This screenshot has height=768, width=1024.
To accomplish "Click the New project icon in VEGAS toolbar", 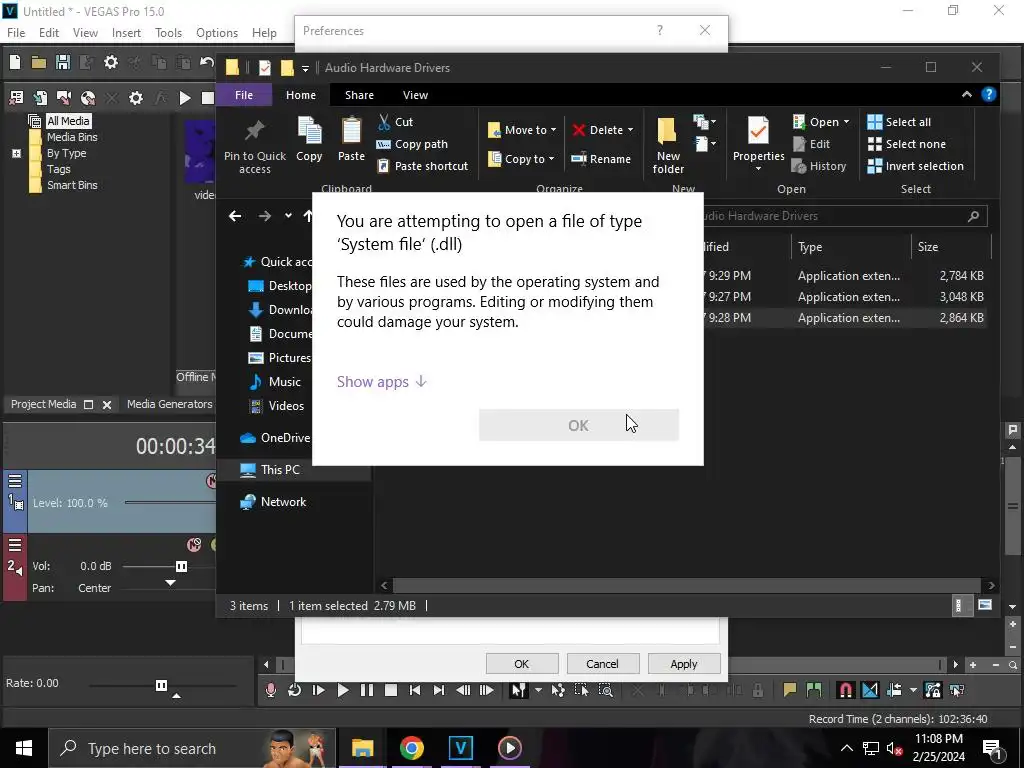I will [x=15, y=62].
